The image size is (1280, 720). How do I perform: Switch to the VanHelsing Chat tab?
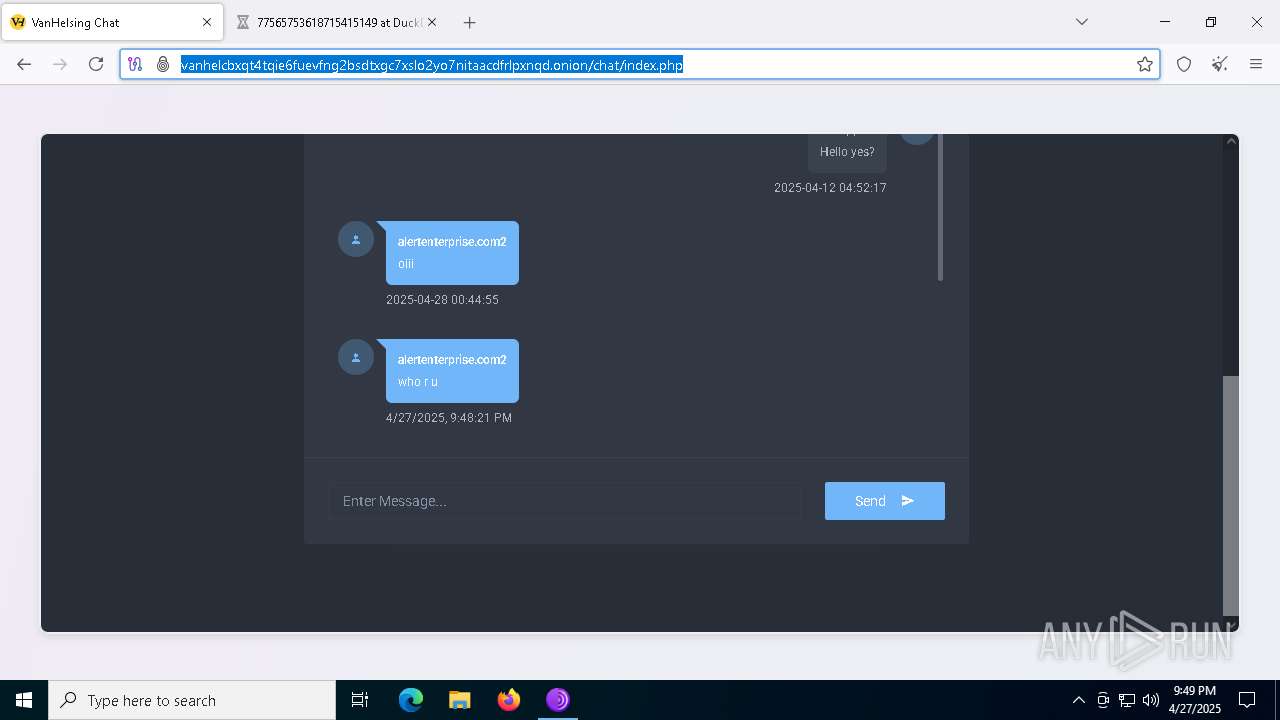pyautogui.click(x=112, y=22)
